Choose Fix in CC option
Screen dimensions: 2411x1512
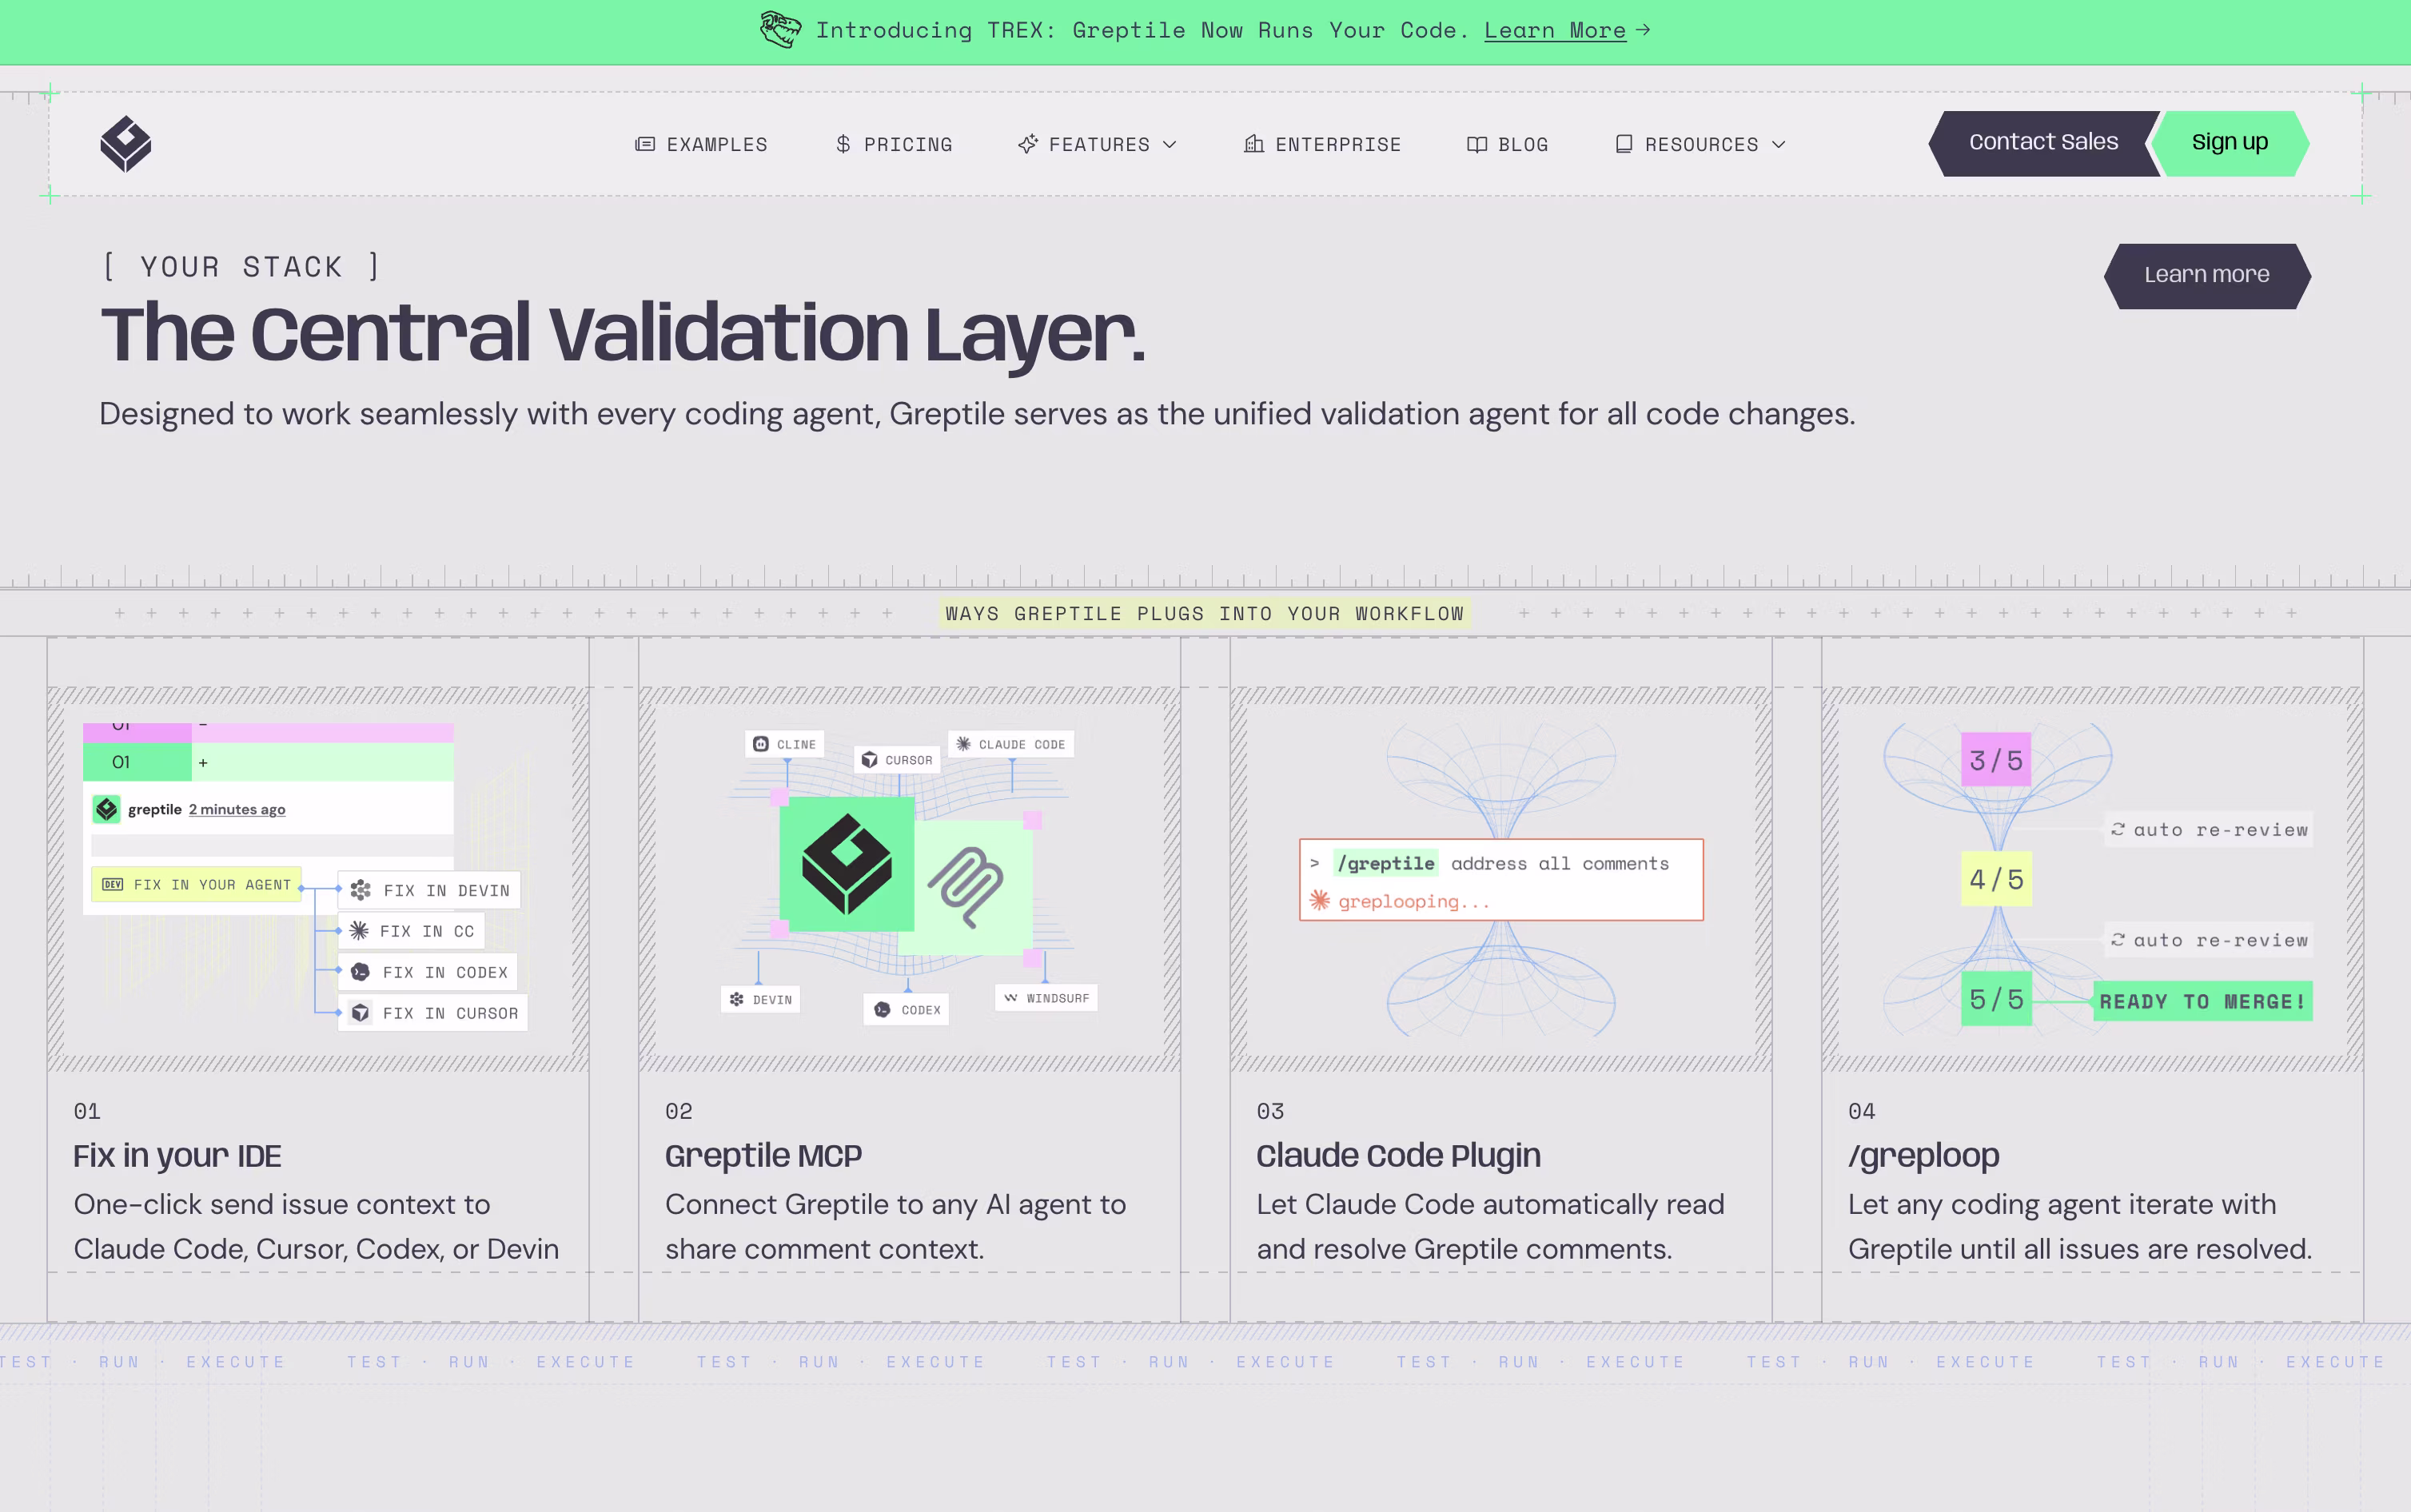pos(412,931)
